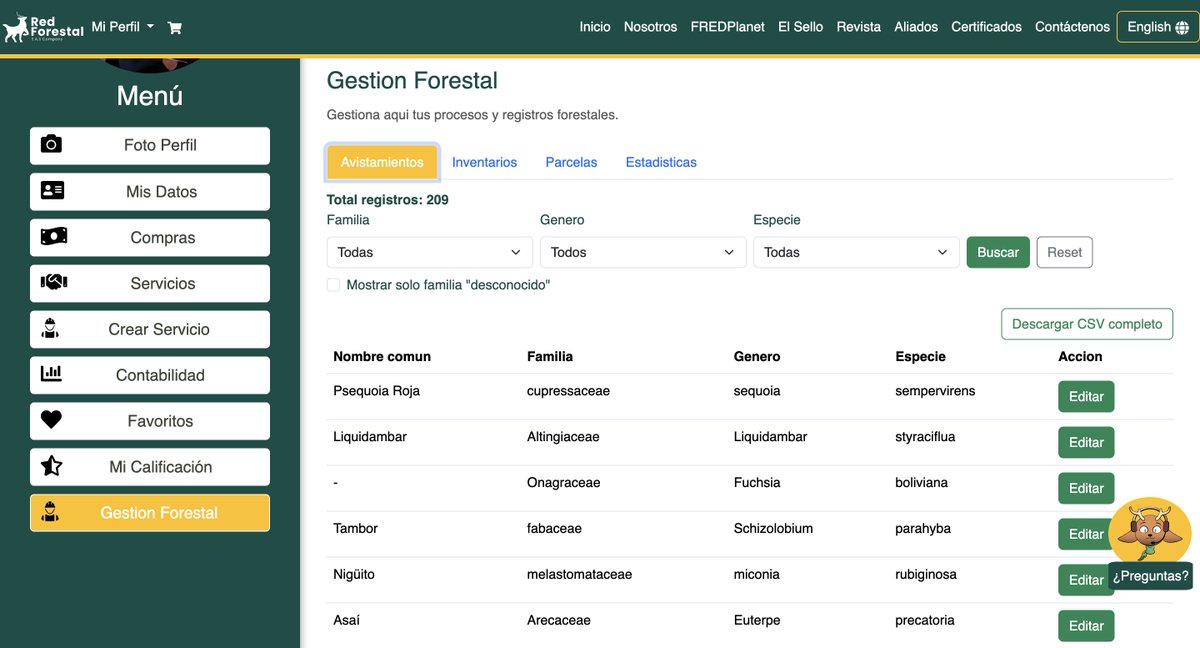Click the precatoria species cell

(x=925, y=620)
